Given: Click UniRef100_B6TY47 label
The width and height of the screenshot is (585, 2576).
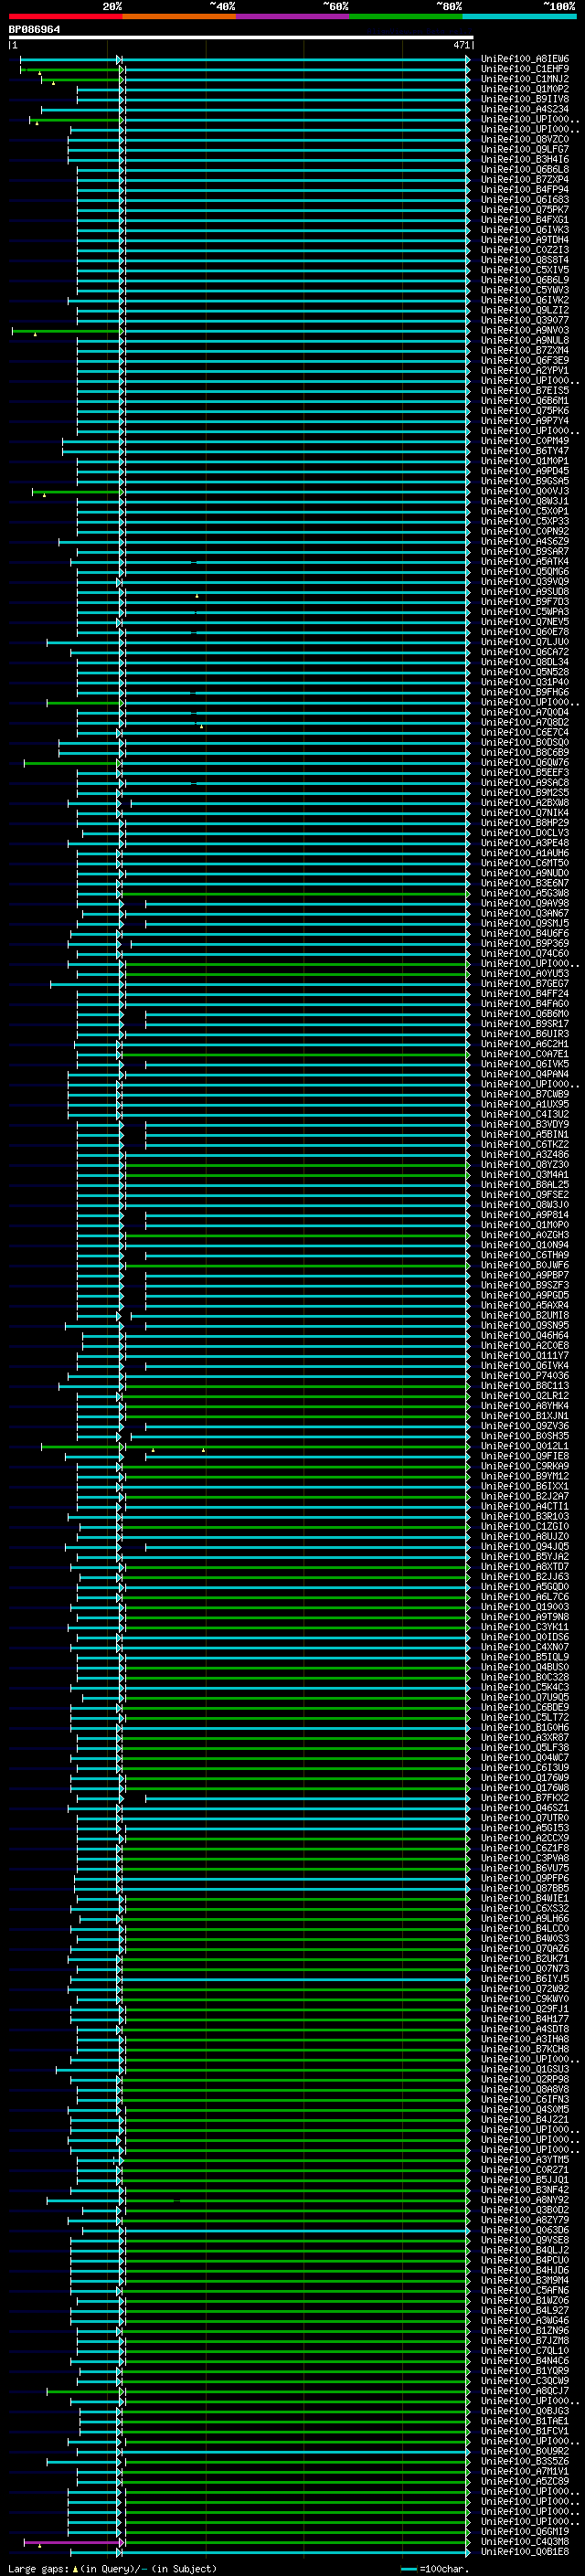Looking at the screenshot, I should coord(525,451).
